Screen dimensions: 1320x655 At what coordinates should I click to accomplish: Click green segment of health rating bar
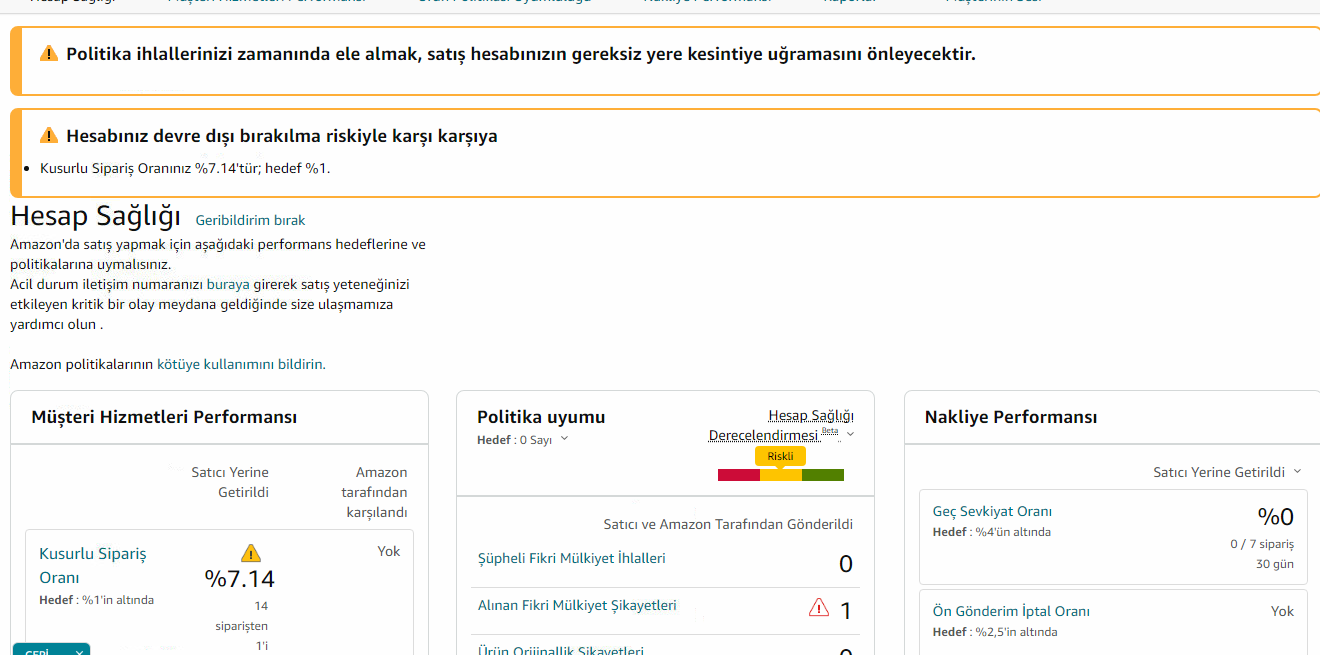click(x=823, y=475)
